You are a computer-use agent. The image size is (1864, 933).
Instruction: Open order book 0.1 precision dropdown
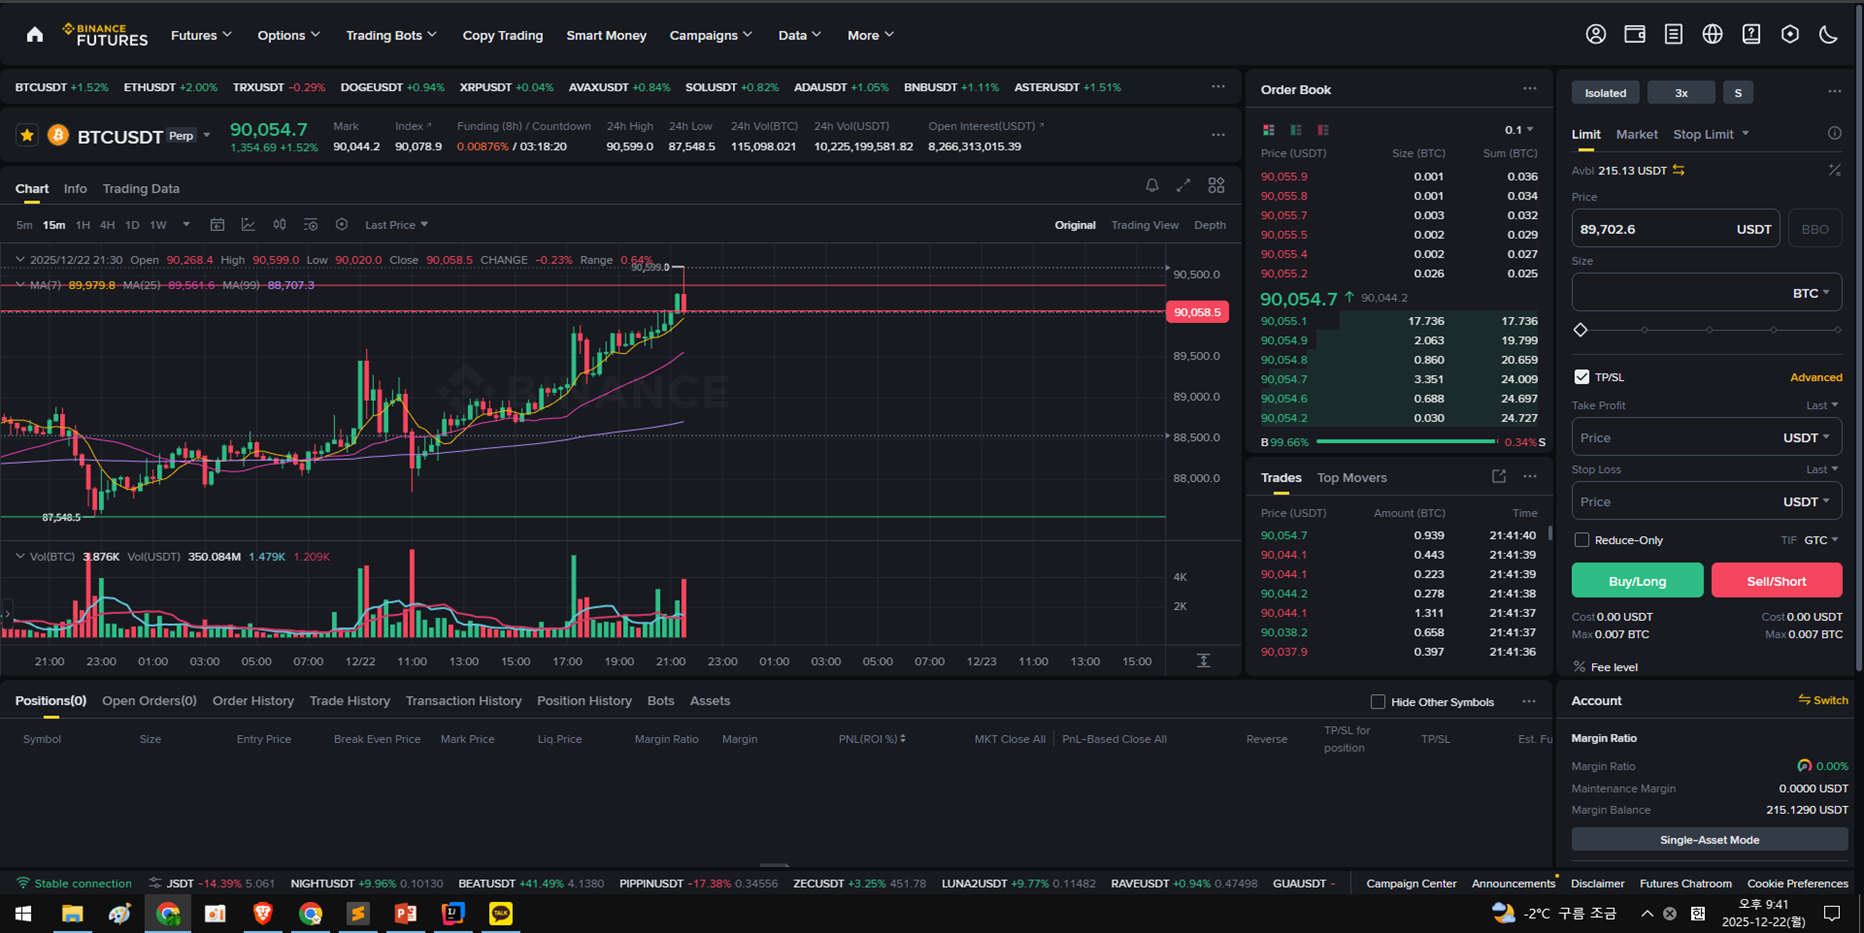(1518, 130)
